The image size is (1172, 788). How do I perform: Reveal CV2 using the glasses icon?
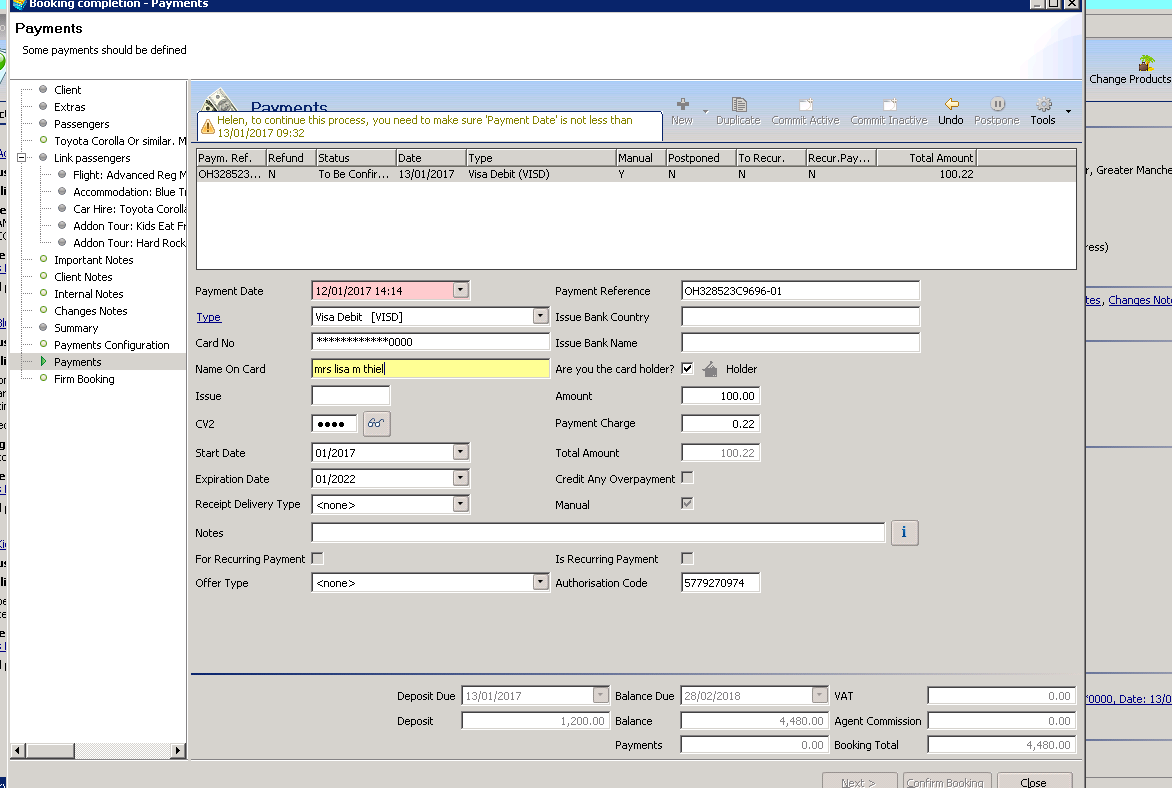pyautogui.click(x=376, y=424)
